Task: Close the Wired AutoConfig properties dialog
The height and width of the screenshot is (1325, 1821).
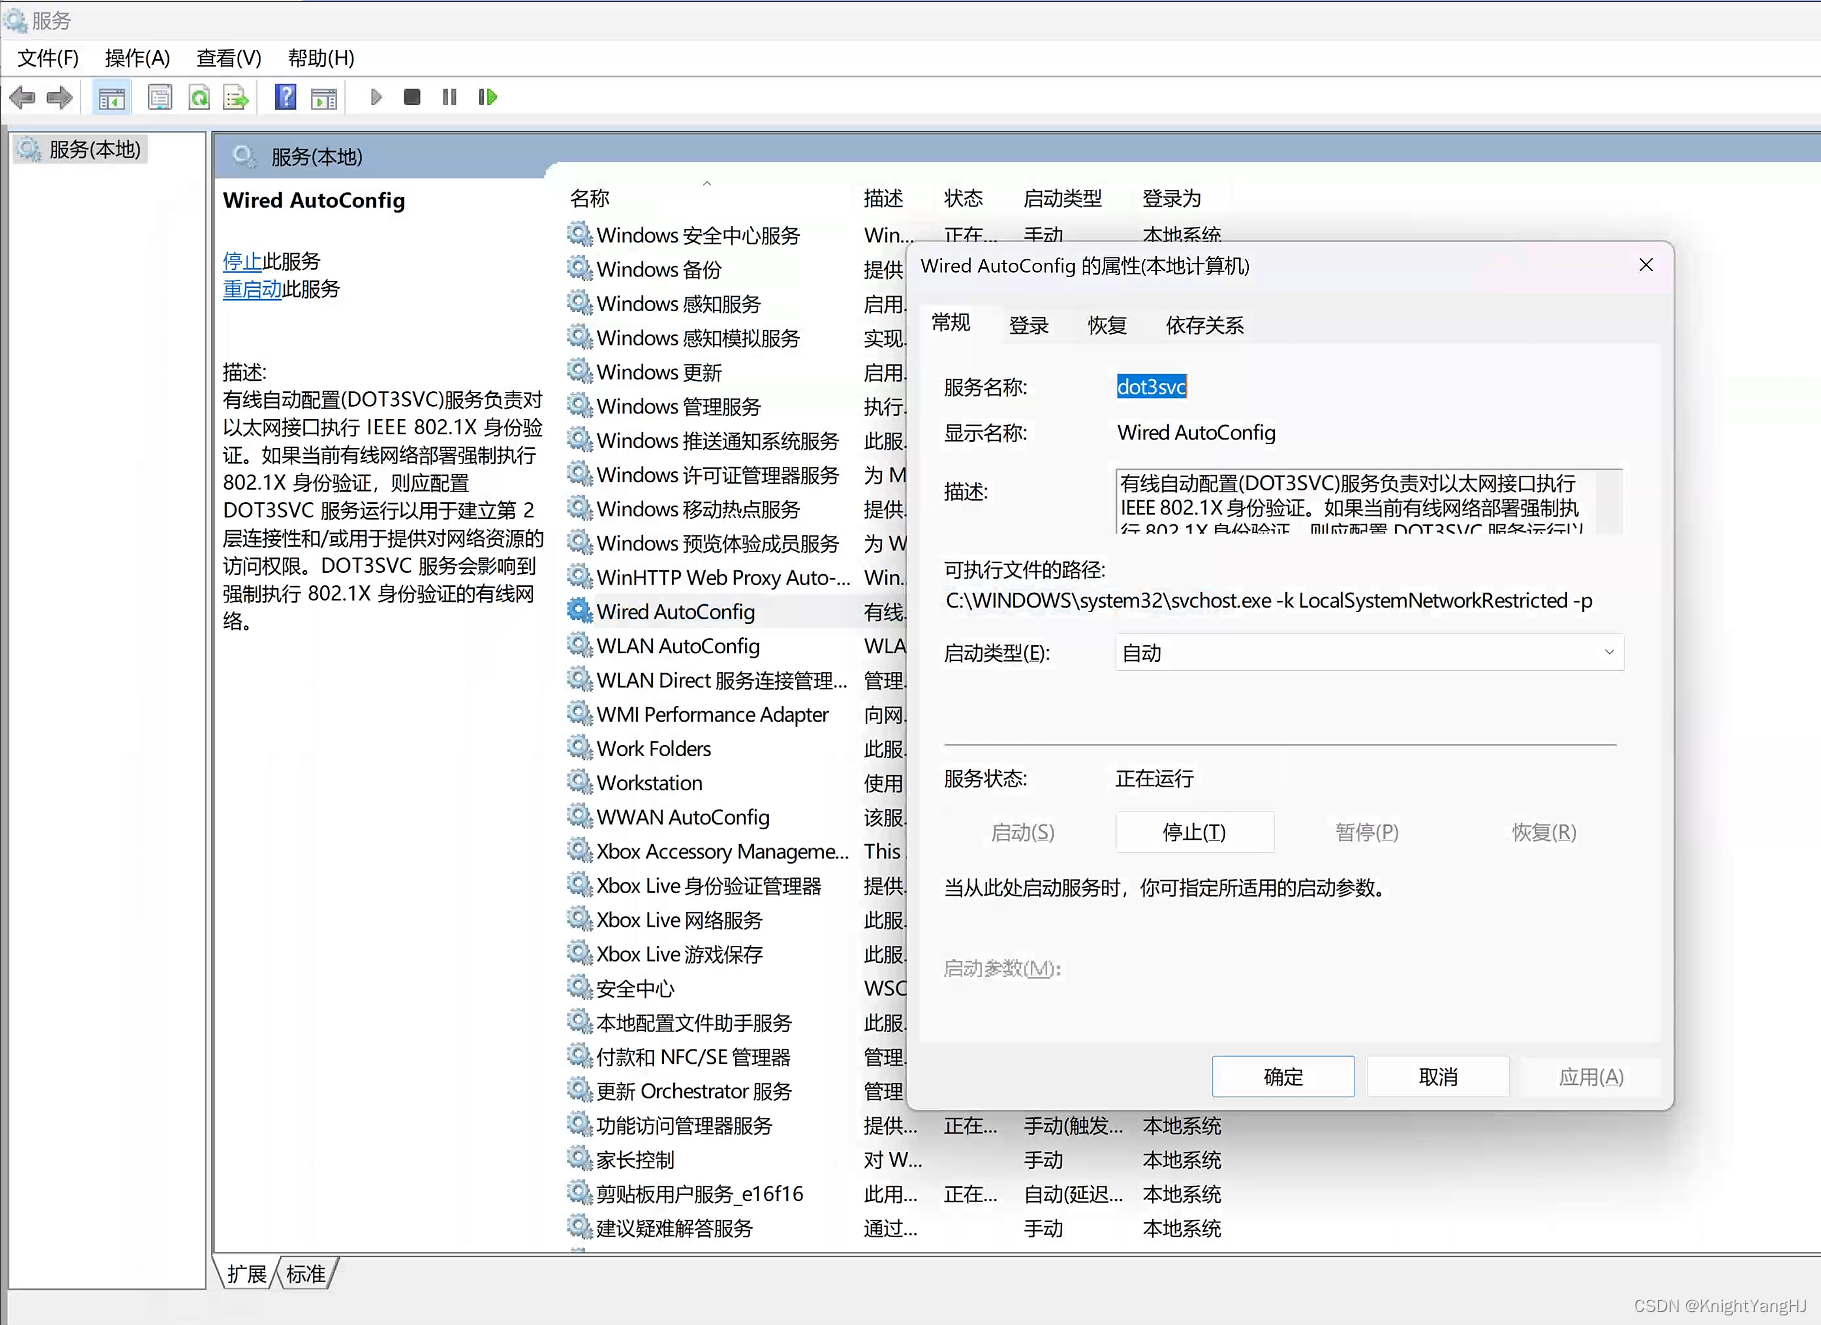Action: 1646,265
